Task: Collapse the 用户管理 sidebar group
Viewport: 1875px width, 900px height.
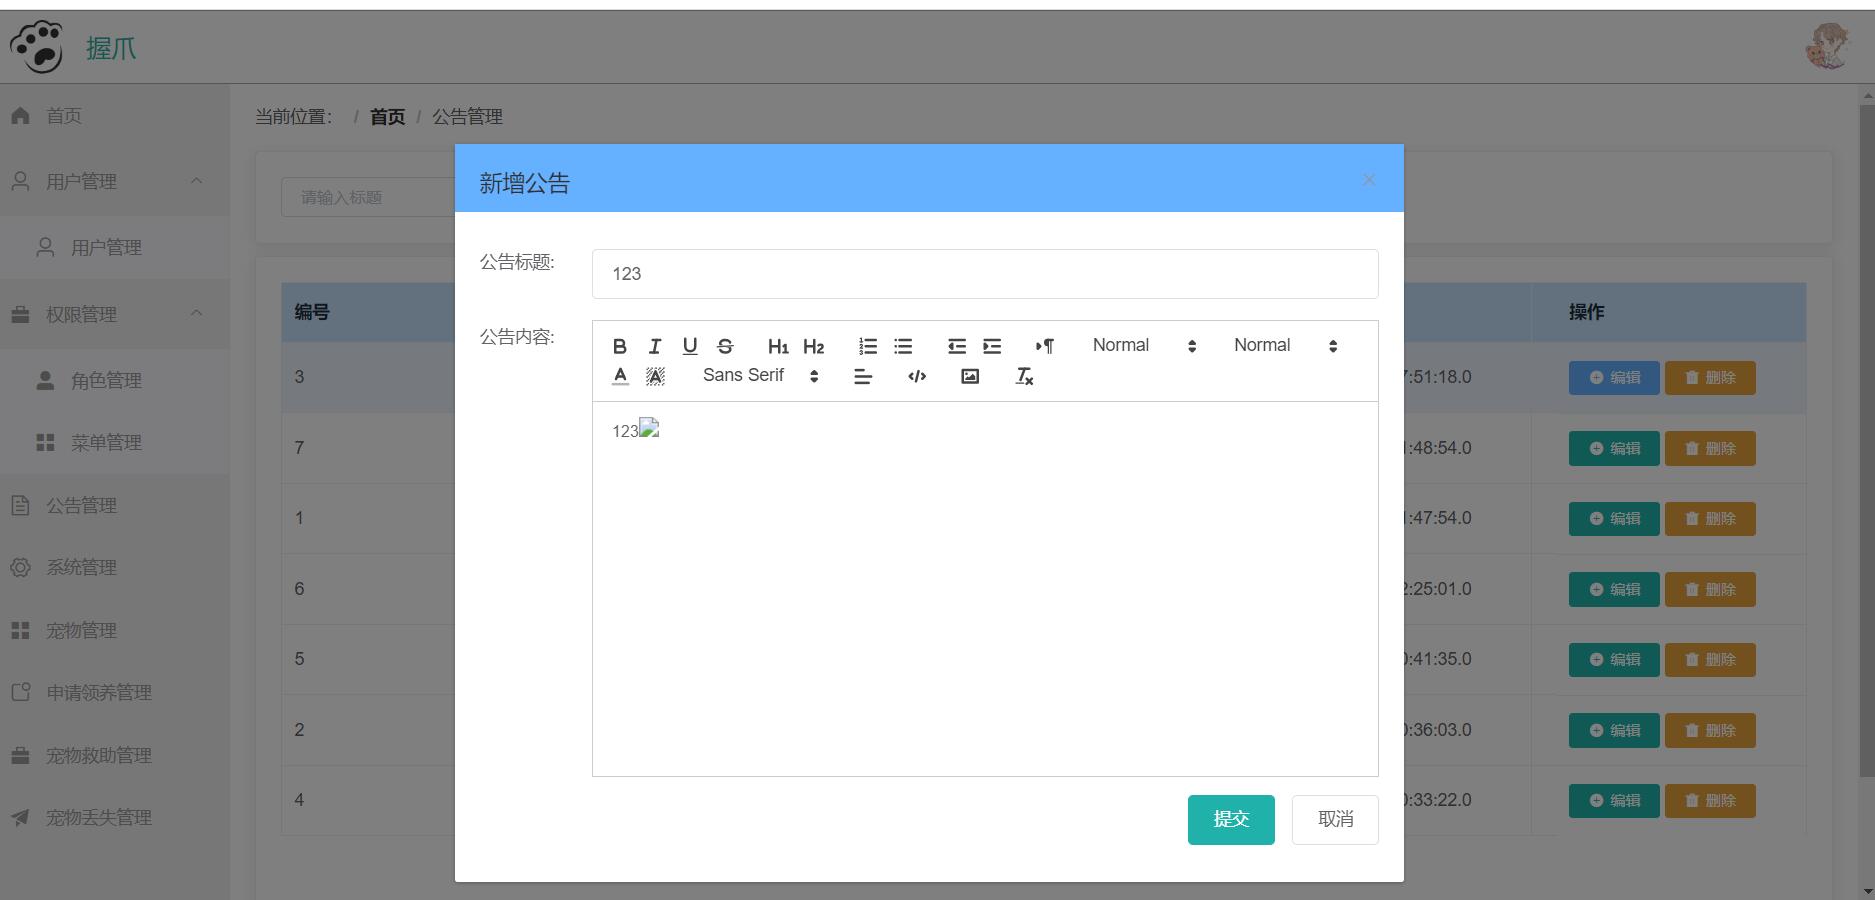Action: 115,181
